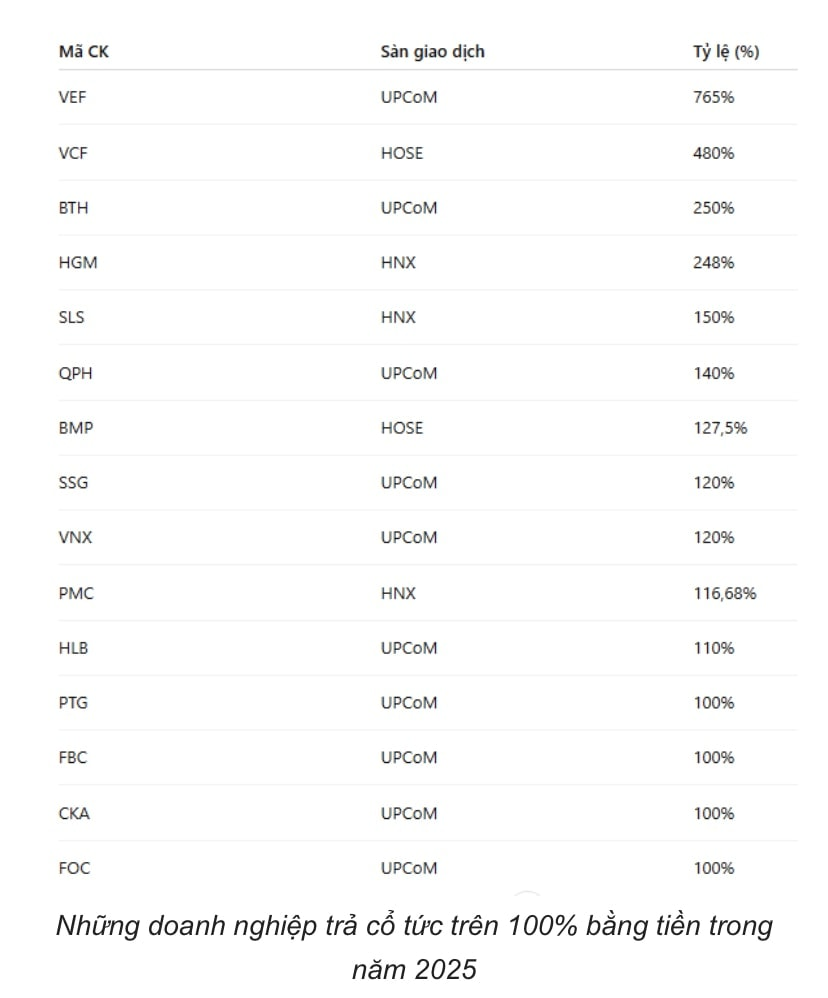Click the 110% ratio value
Image resolution: width=828 pixels, height=998 pixels.
[x=714, y=648]
